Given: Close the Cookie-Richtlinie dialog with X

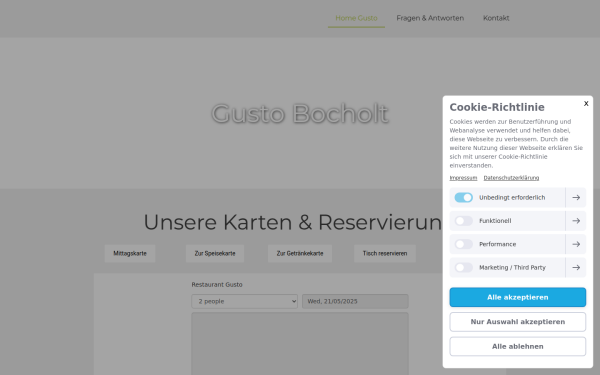Looking at the screenshot, I should 586,104.
